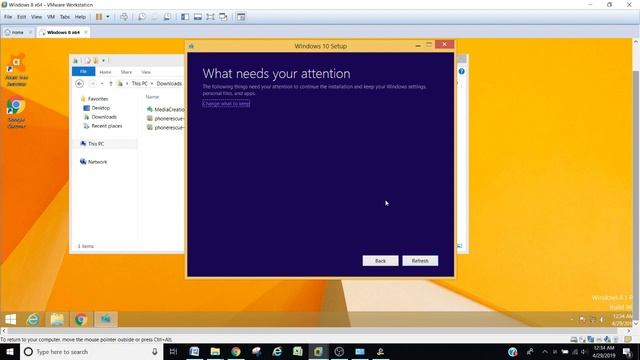Screen dimensions: 640x360
Task: Switch to Share ribbon tab in Explorer
Action: pos(126,72)
